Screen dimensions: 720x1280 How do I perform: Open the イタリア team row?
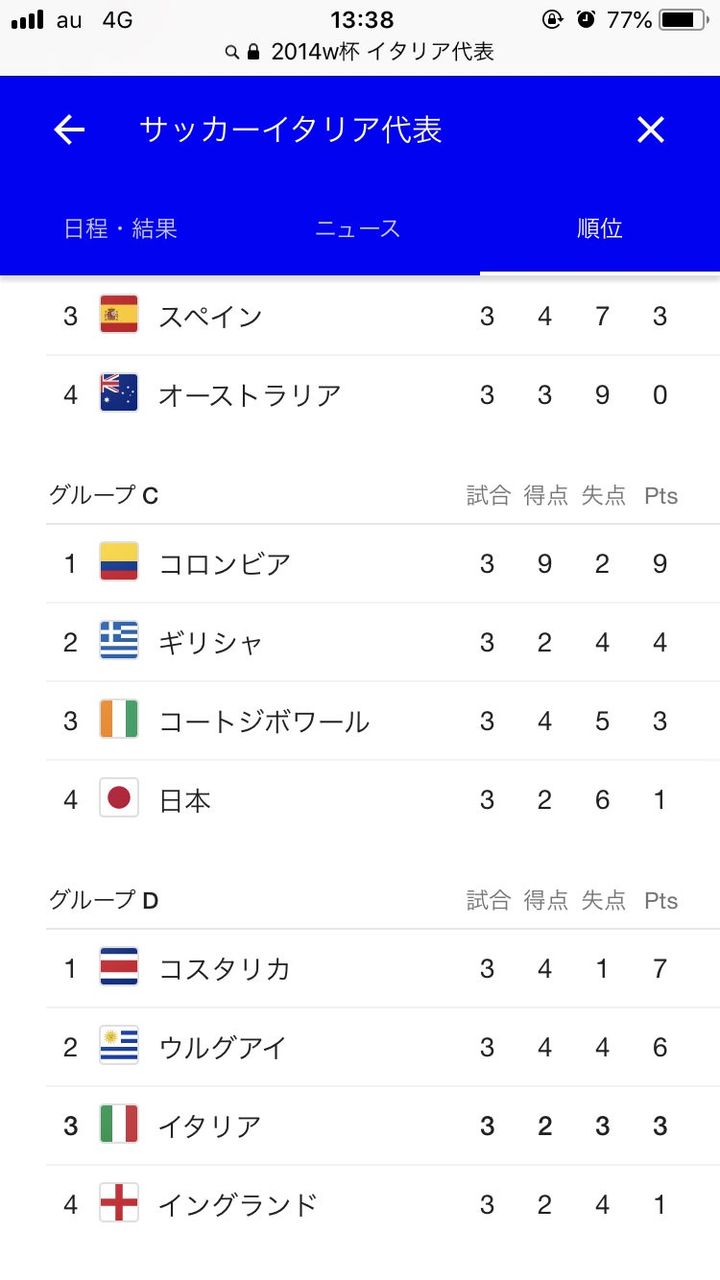[383, 1126]
